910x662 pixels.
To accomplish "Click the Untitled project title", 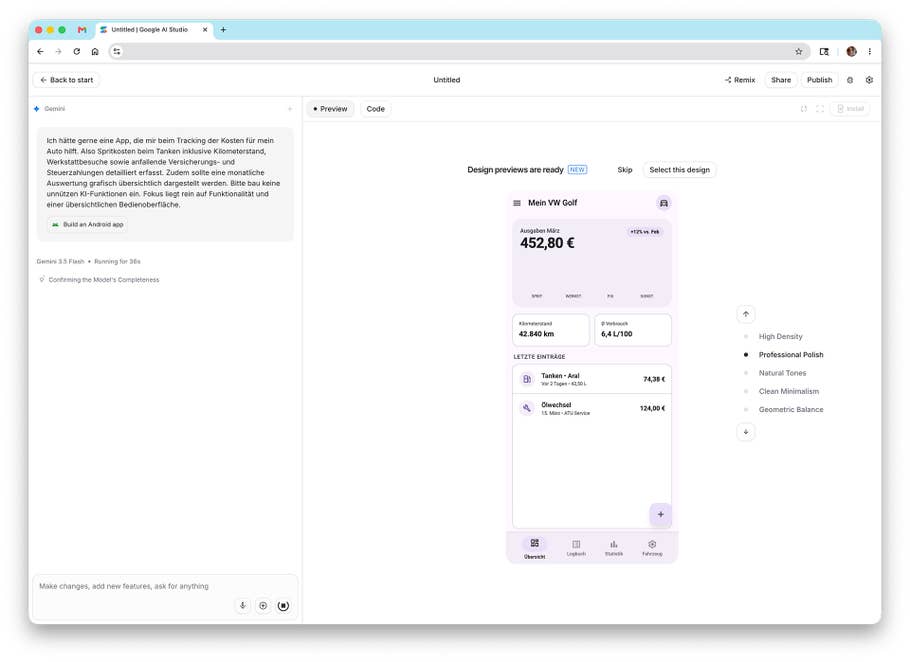I will (x=446, y=80).
